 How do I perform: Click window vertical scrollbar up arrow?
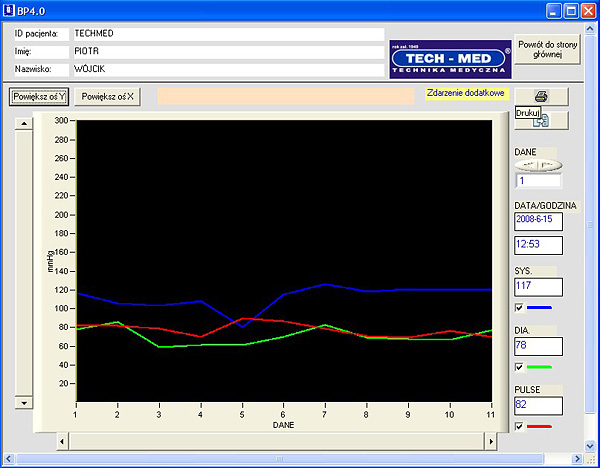pos(590,29)
